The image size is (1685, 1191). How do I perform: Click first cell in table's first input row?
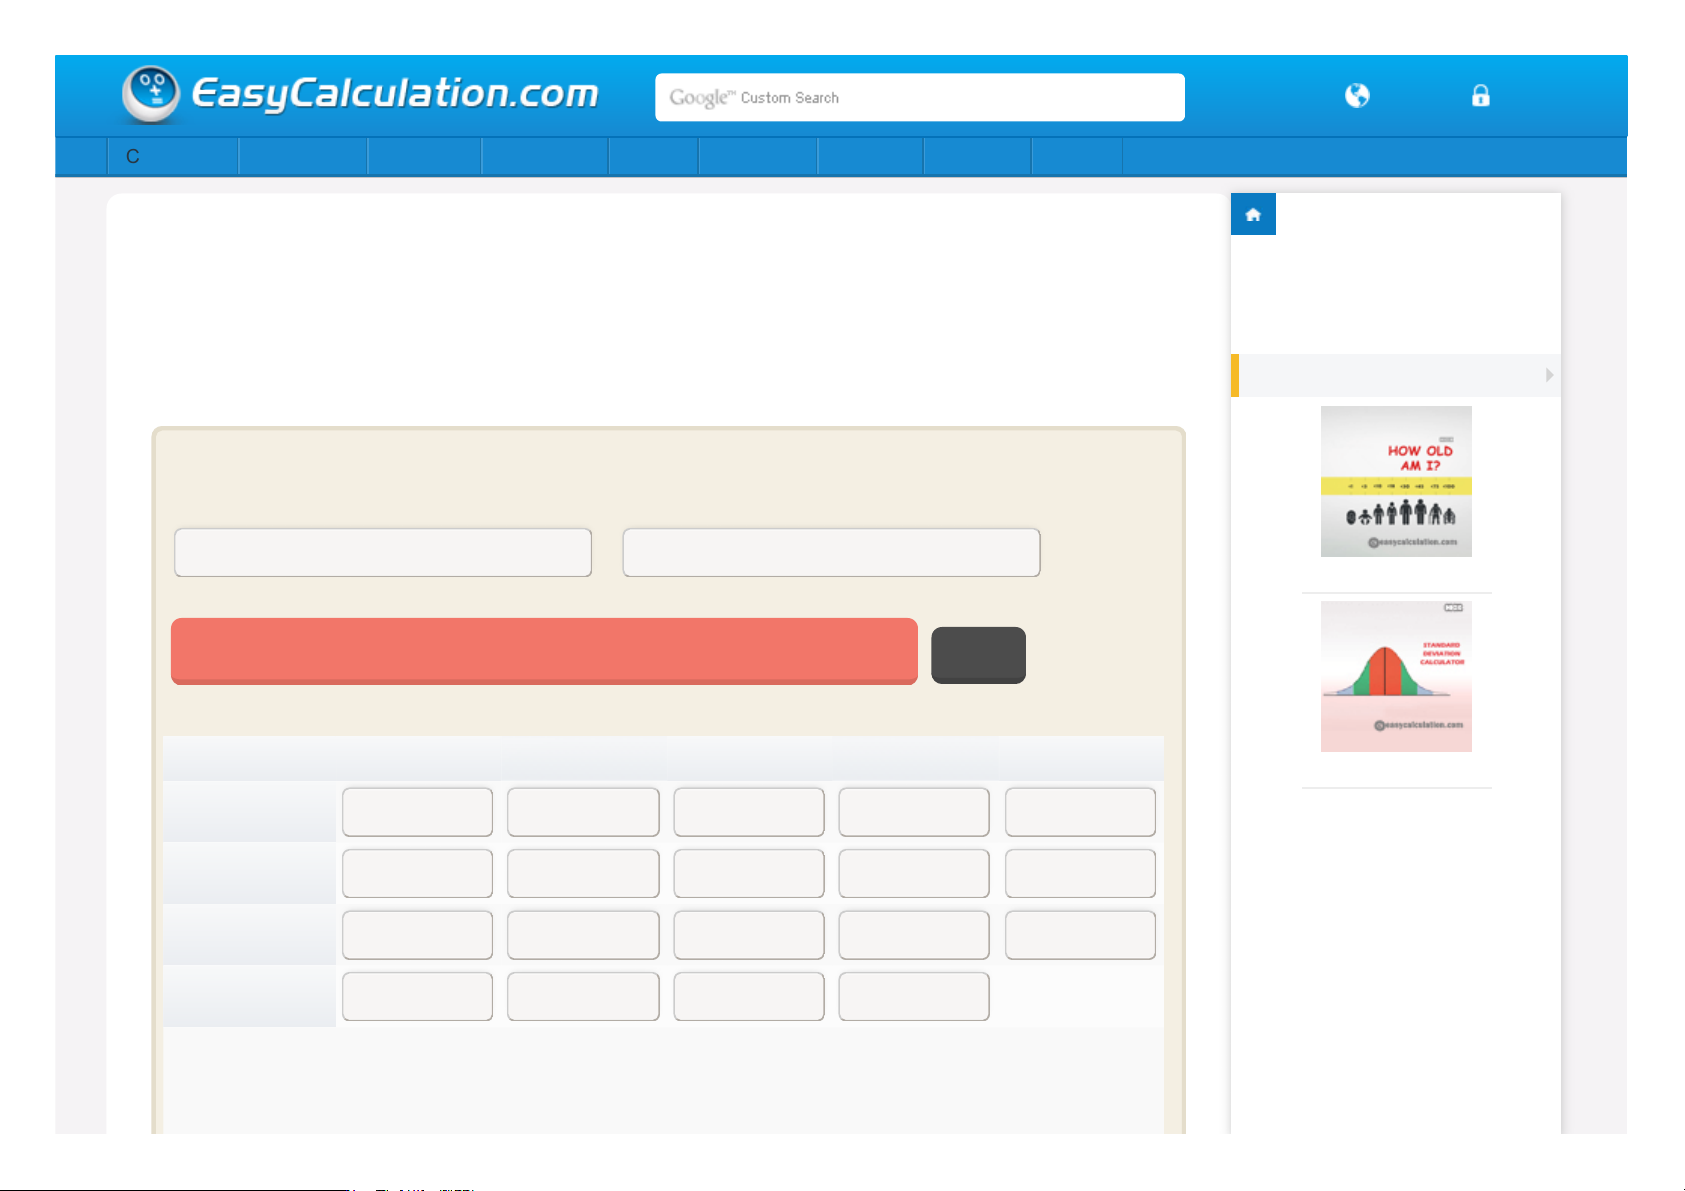pyautogui.click(x=417, y=812)
